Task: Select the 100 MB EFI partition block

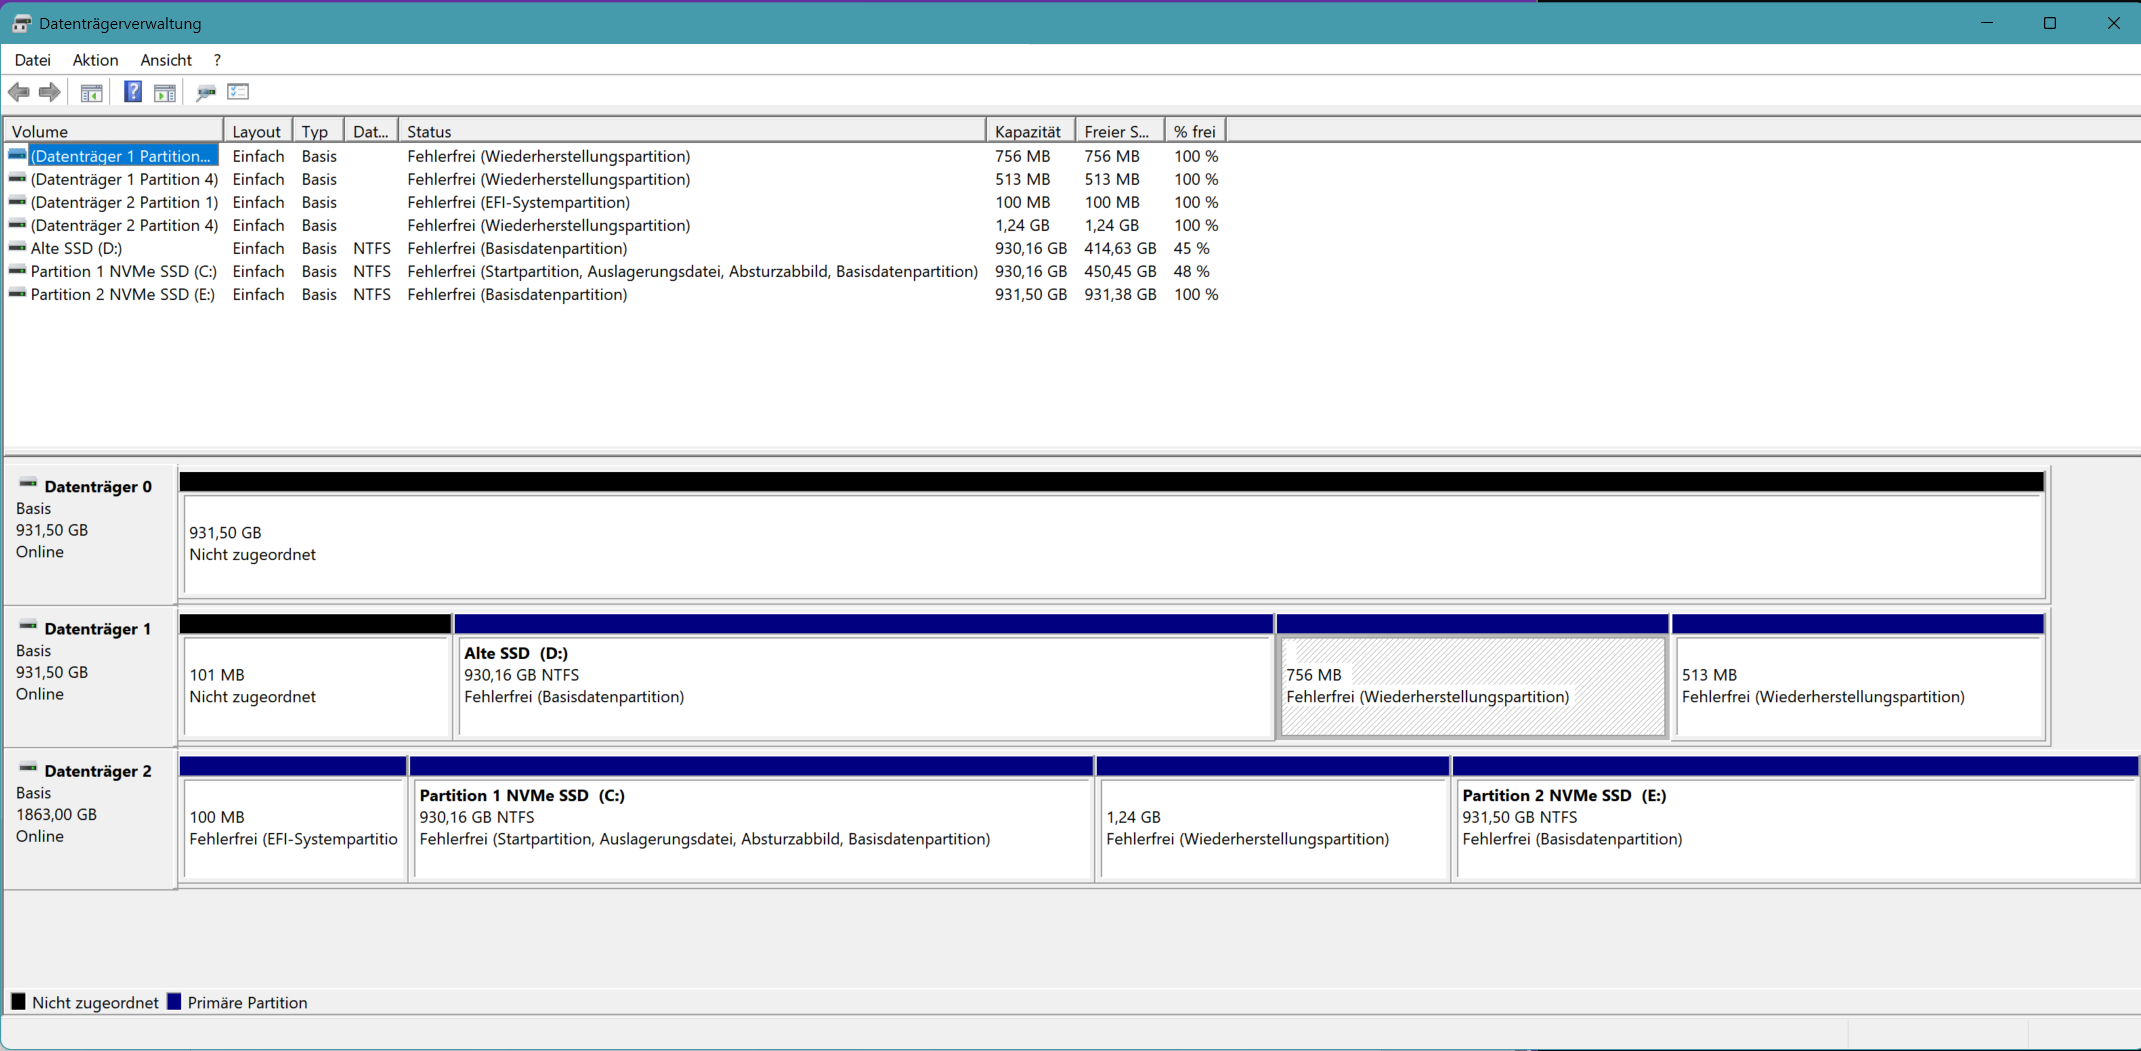Action: click(x=294, y=819)
